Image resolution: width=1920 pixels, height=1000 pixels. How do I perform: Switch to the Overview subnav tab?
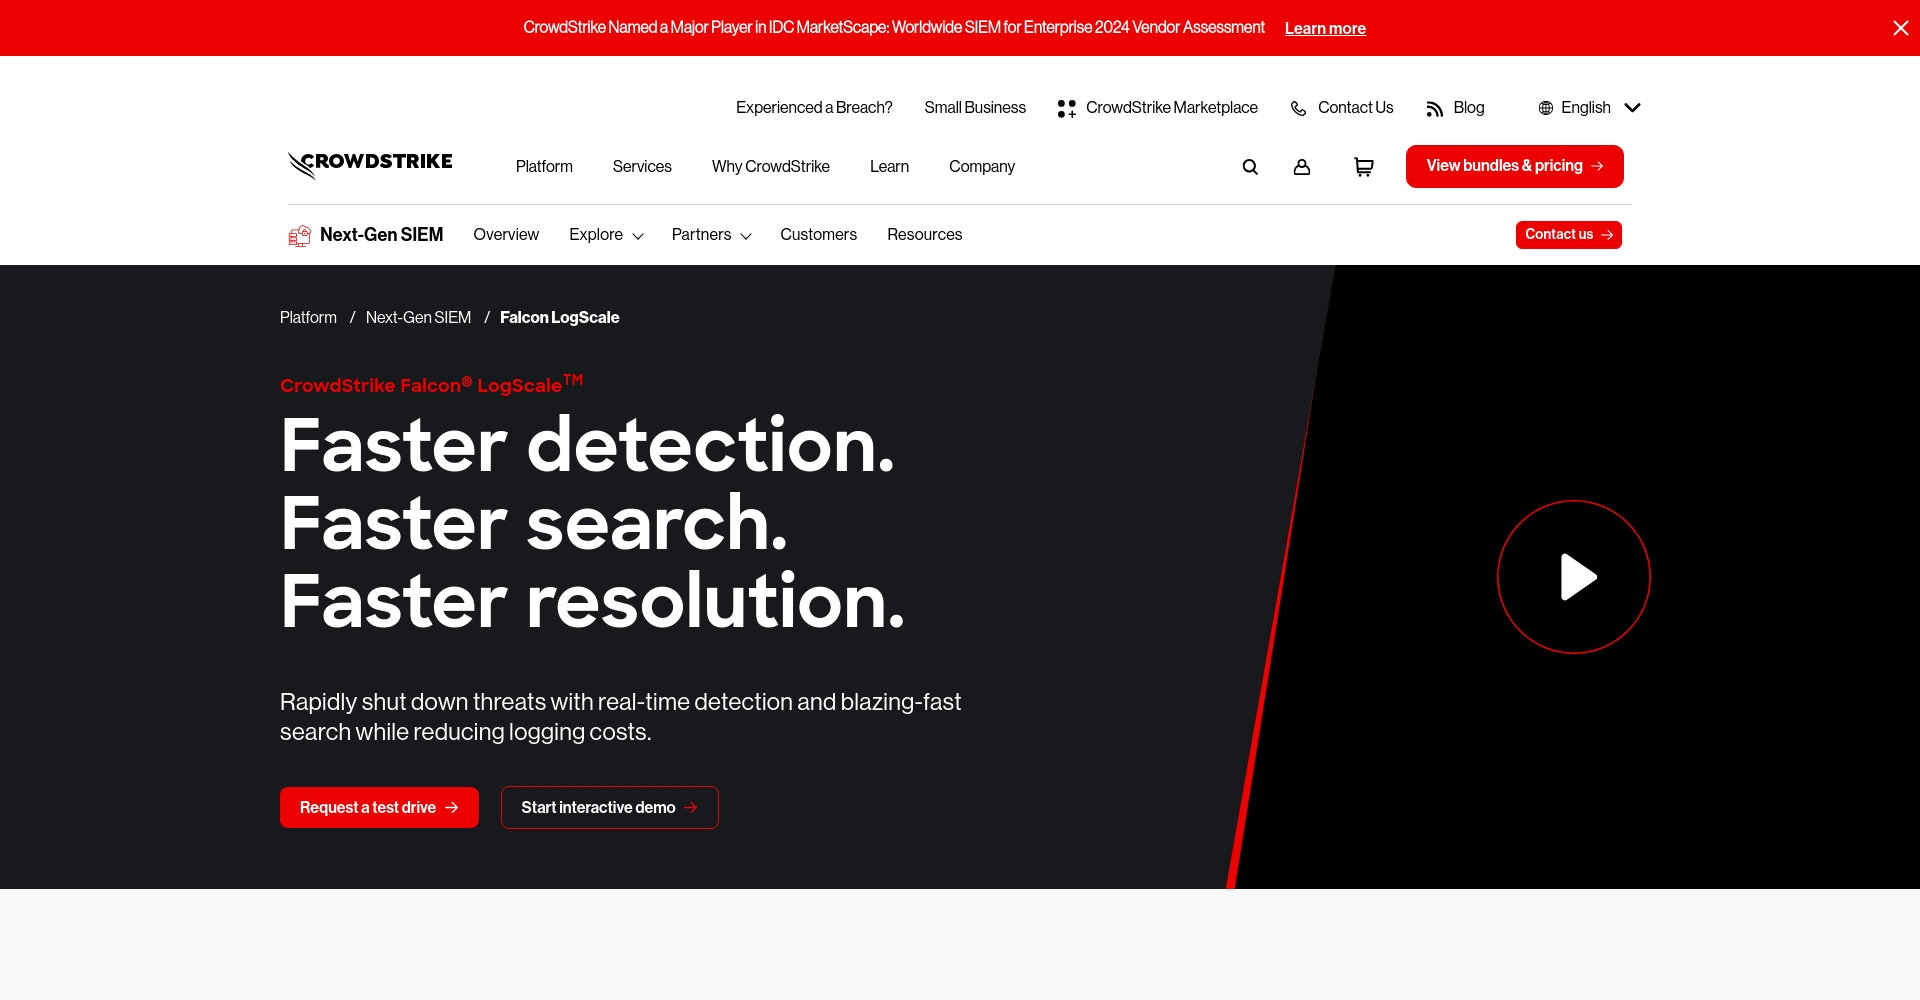click(x=506, y=235)
